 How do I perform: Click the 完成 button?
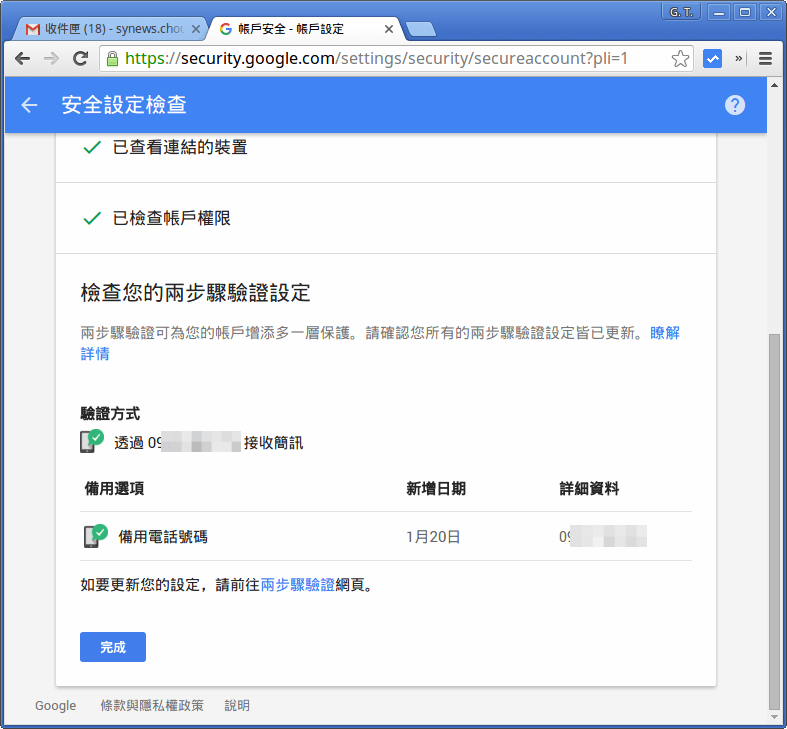pyautogui.click(x=113, y=647)
